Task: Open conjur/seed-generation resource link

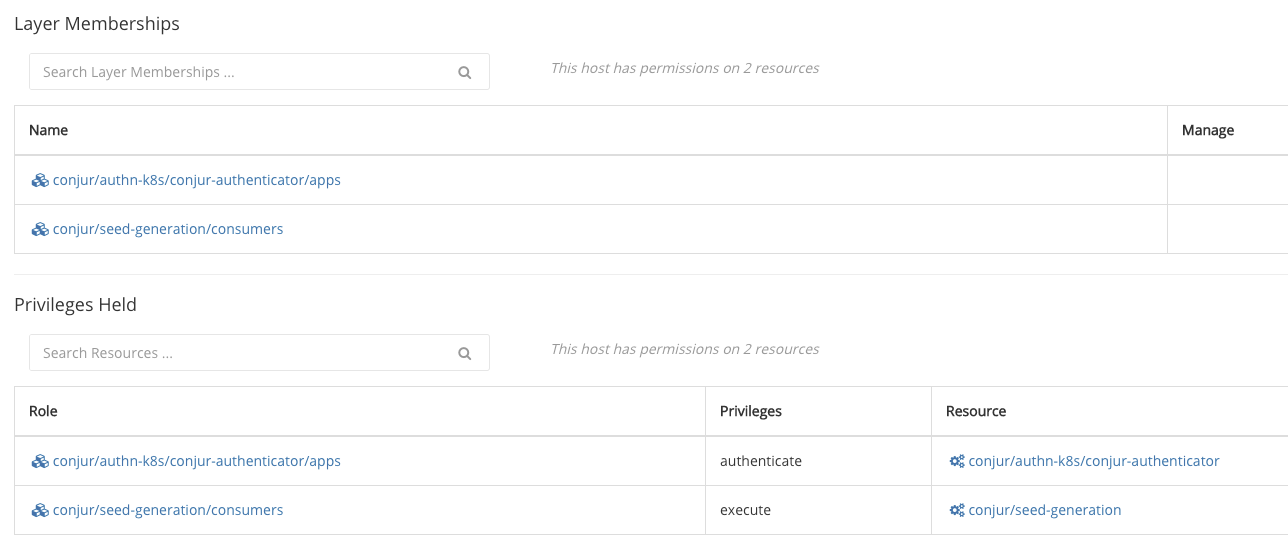Action: coord(1045,510)
